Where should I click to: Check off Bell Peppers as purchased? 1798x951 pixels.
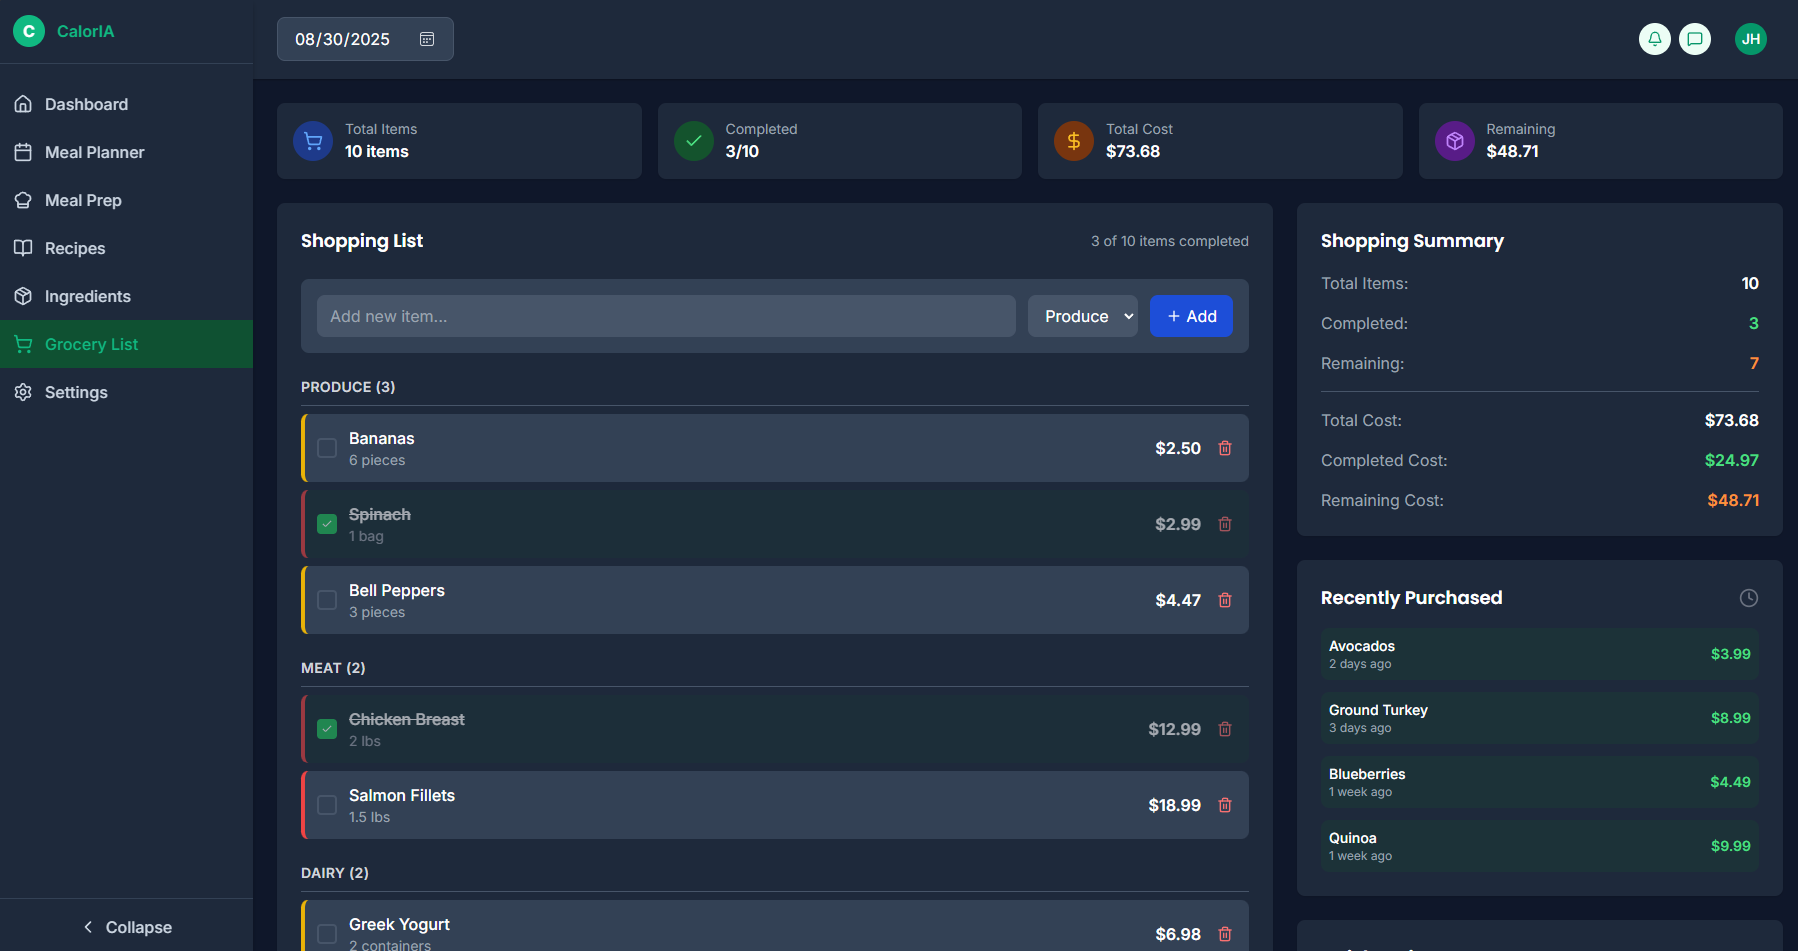[x=327, y=600]
